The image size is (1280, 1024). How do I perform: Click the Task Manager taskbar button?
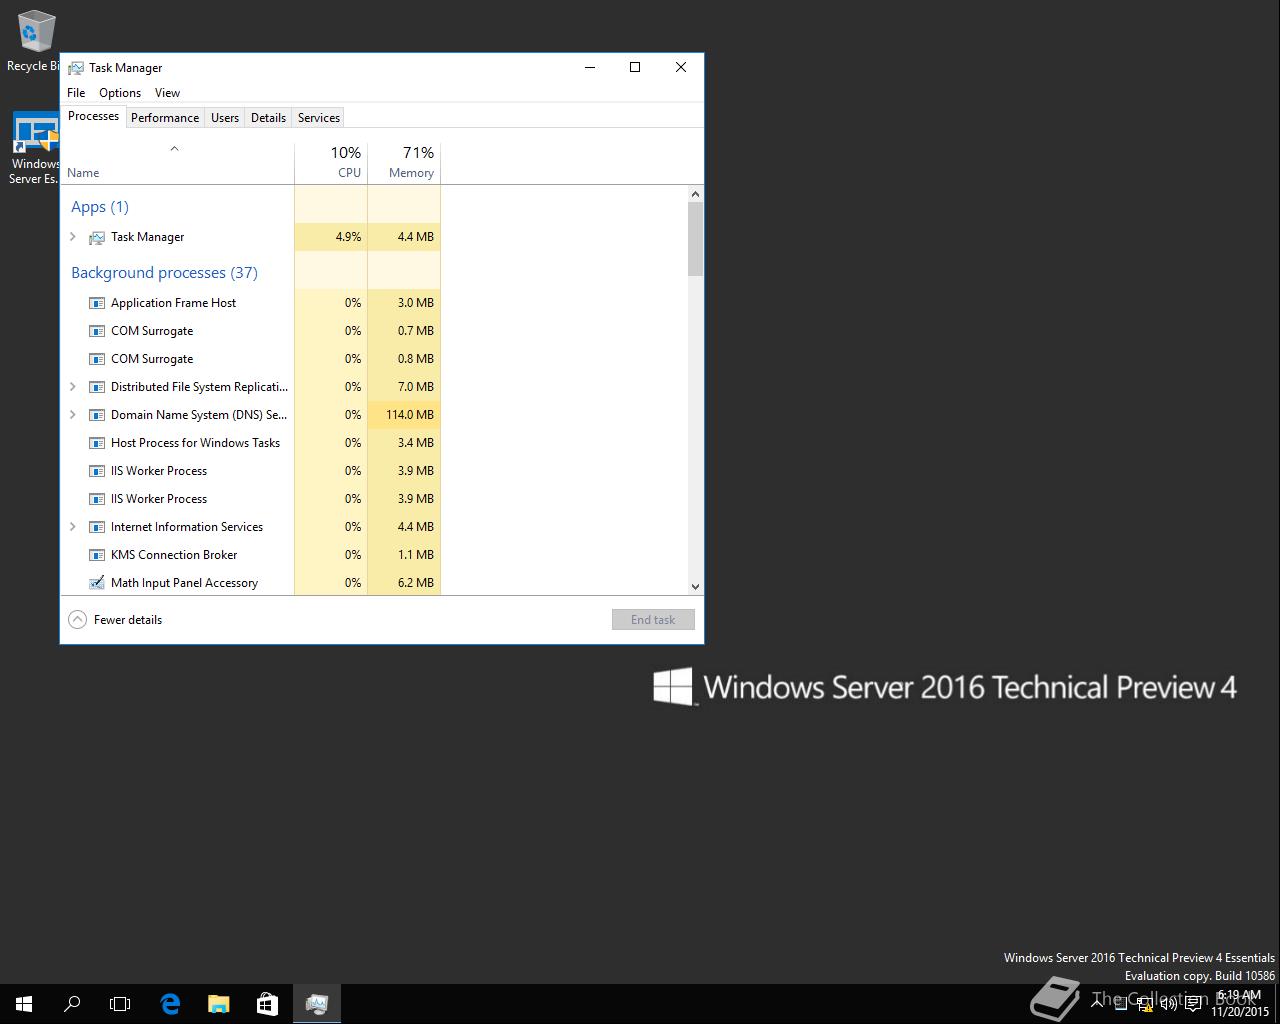(x=317, y=1004)
